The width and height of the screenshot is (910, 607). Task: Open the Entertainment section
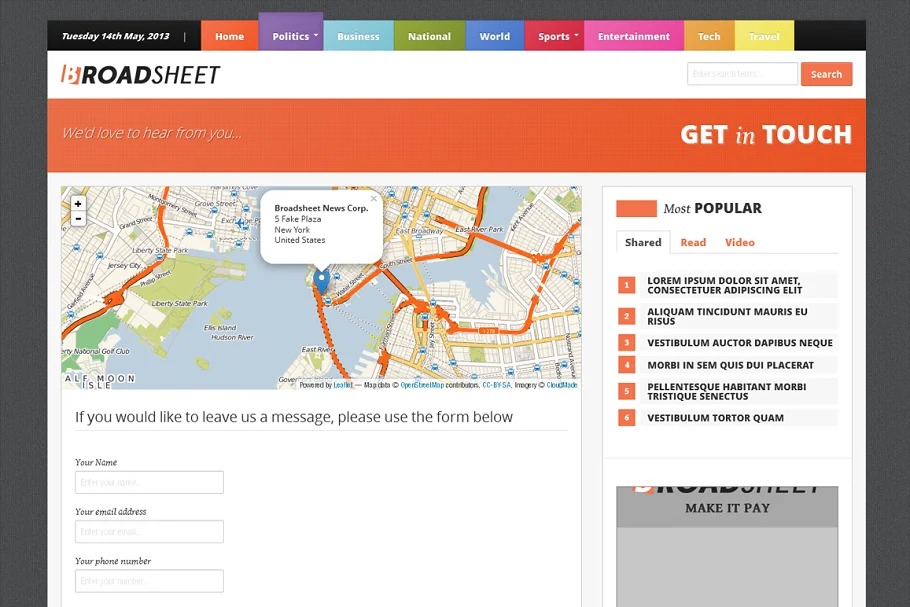pos(634,36)
